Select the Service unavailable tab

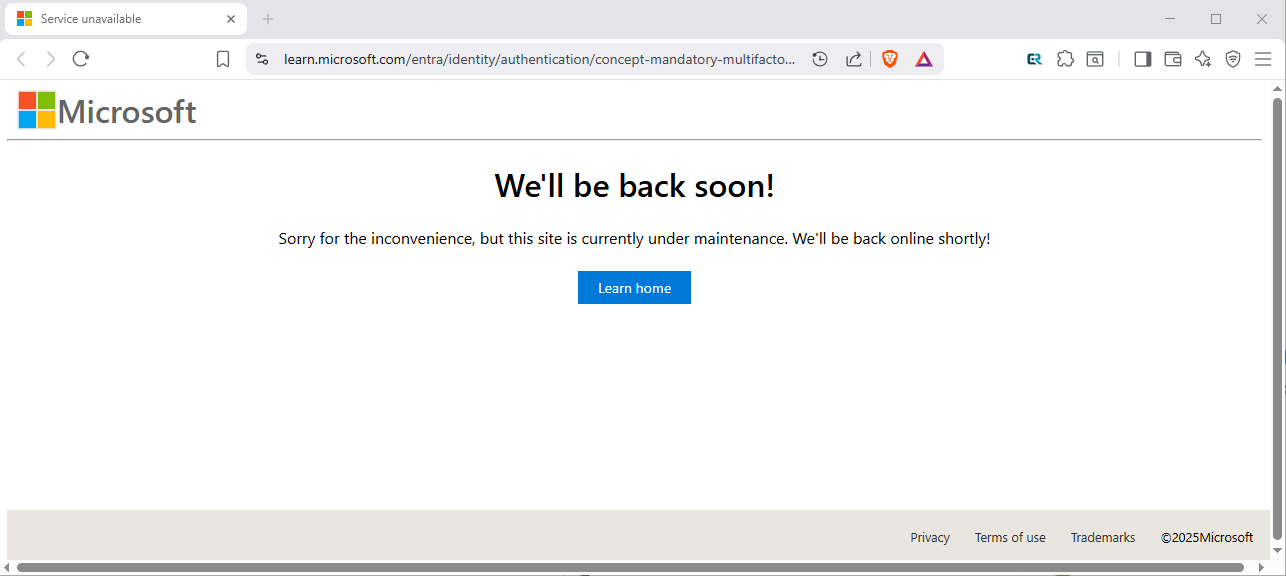coord(126,19)
